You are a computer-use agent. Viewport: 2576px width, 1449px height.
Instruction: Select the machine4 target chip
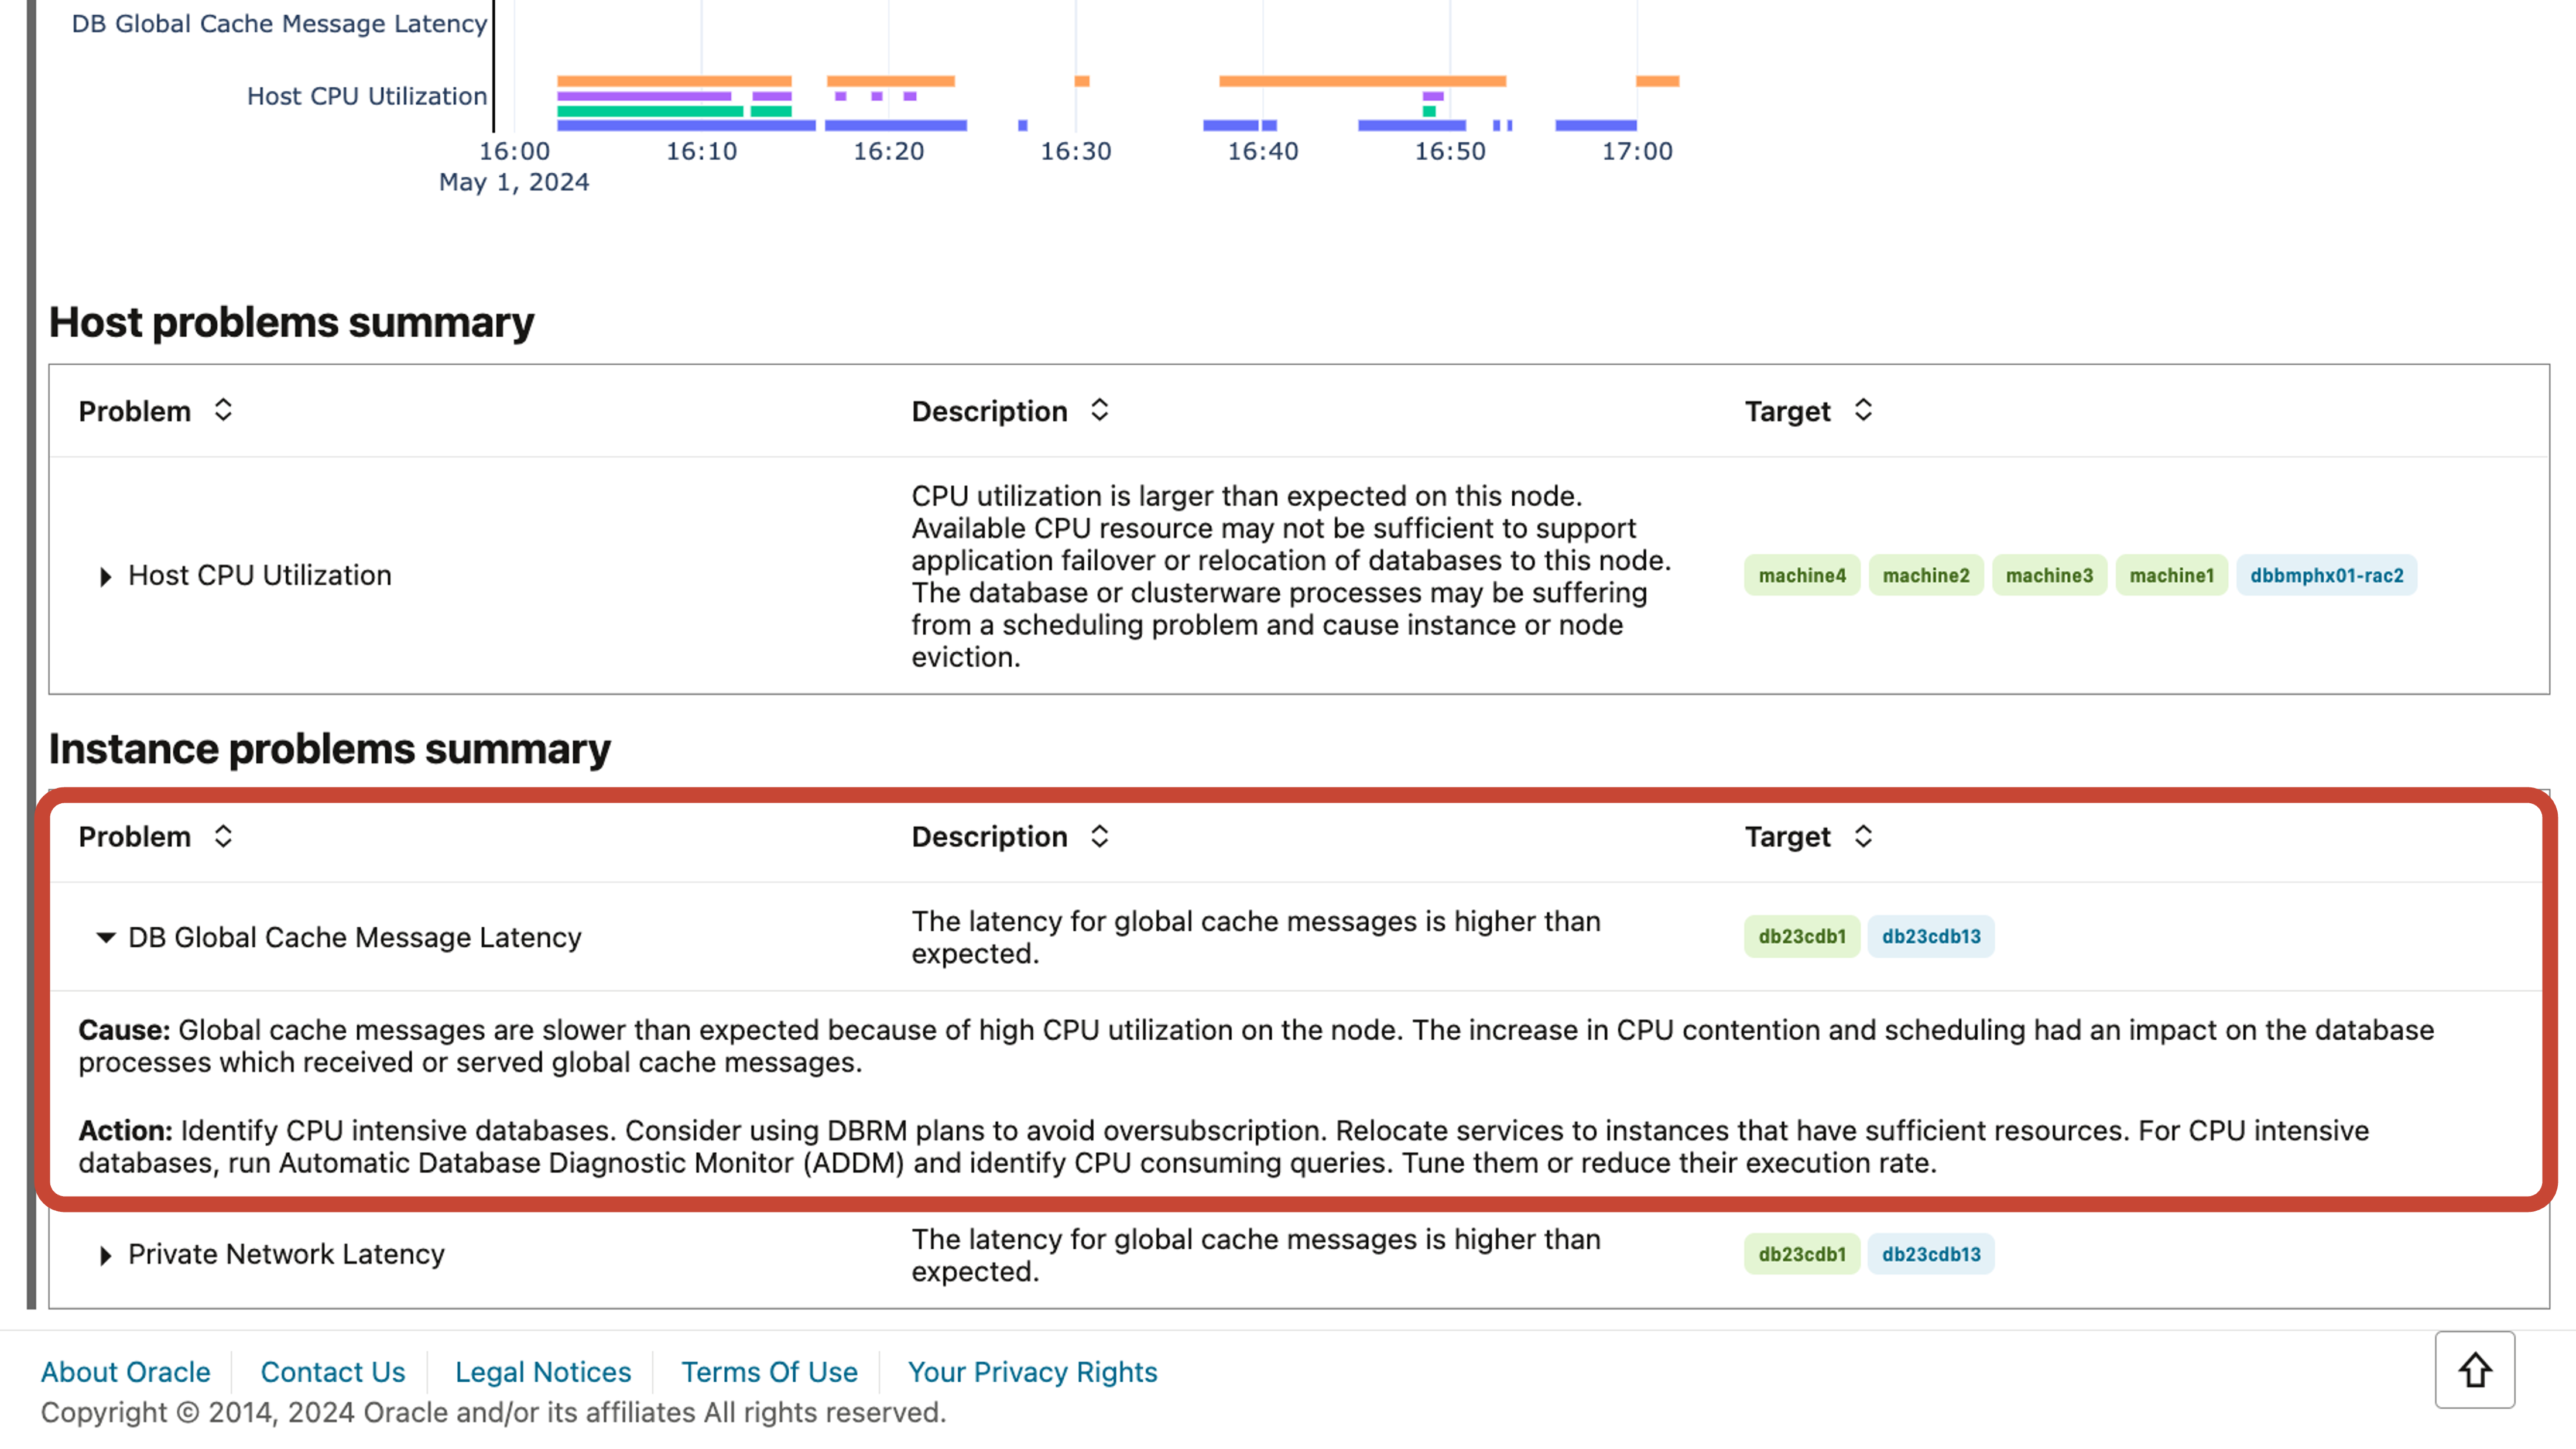(x=1801, y=575)
